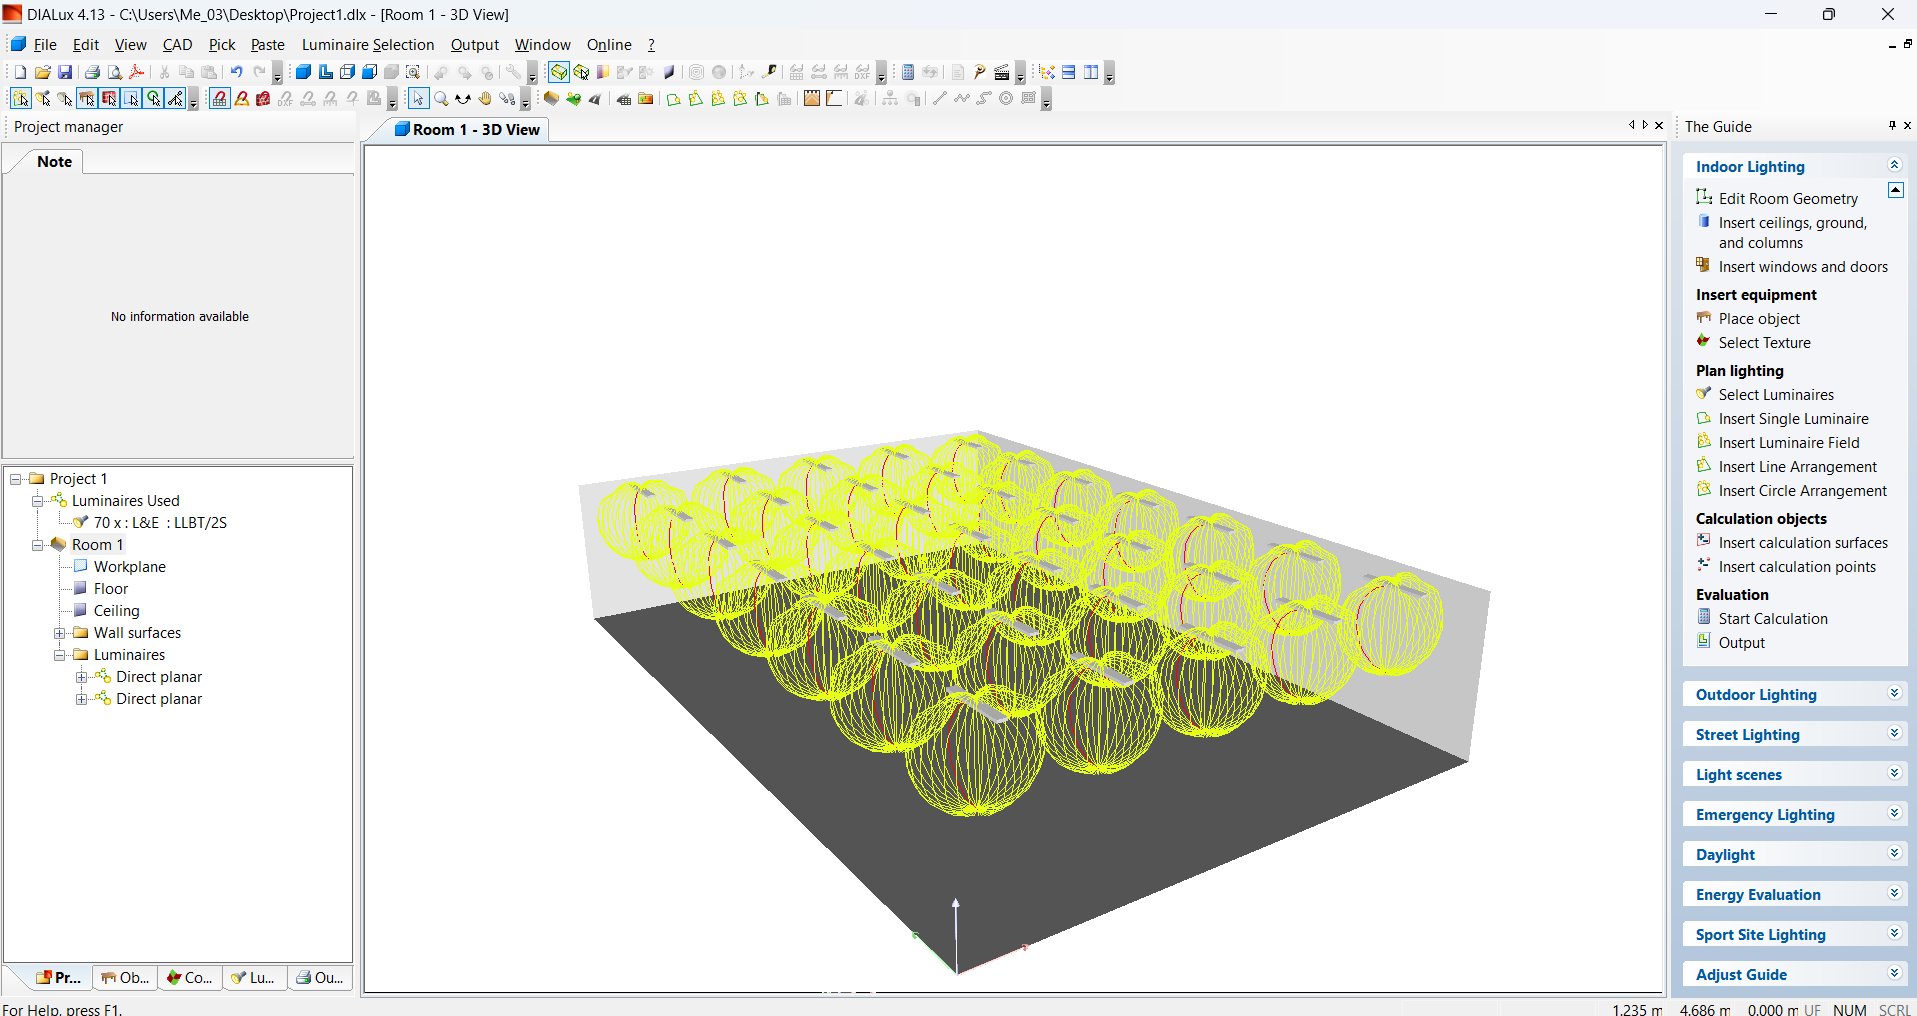Click the new interior room toolbar icon
1917x1016 pixels.
point(551,98)
